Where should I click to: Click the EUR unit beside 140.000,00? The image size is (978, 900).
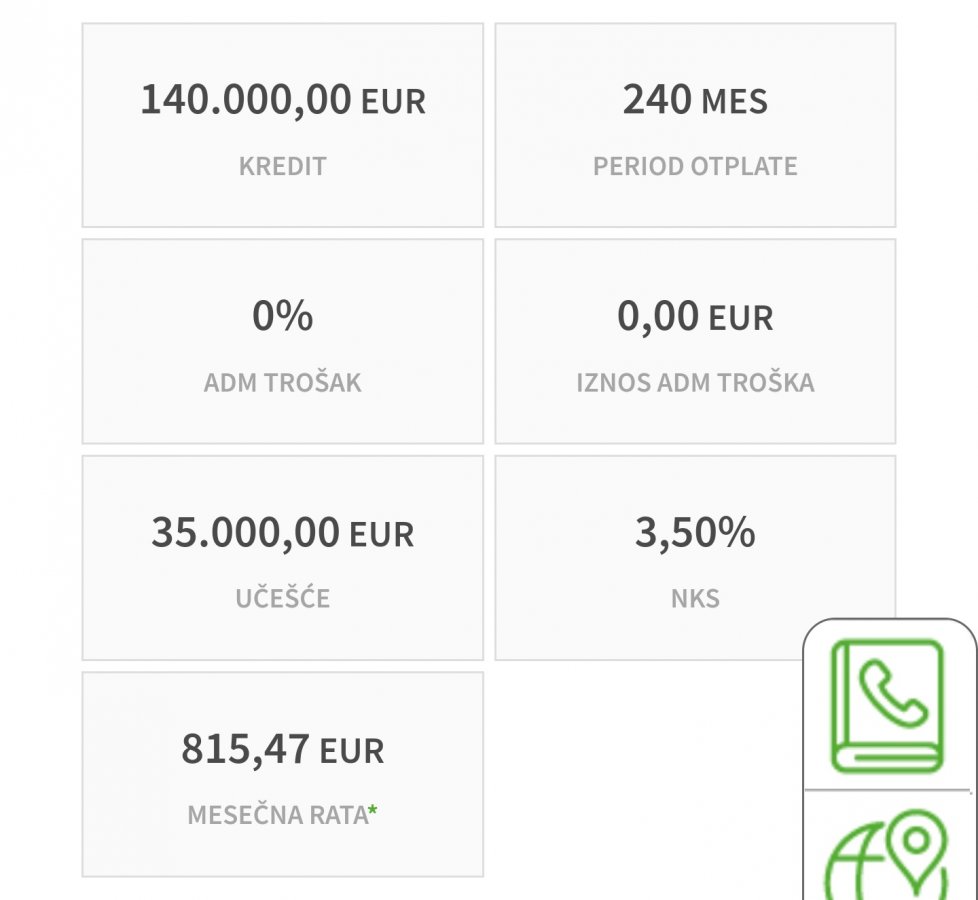pyautogui.click(x=393, y=102)
